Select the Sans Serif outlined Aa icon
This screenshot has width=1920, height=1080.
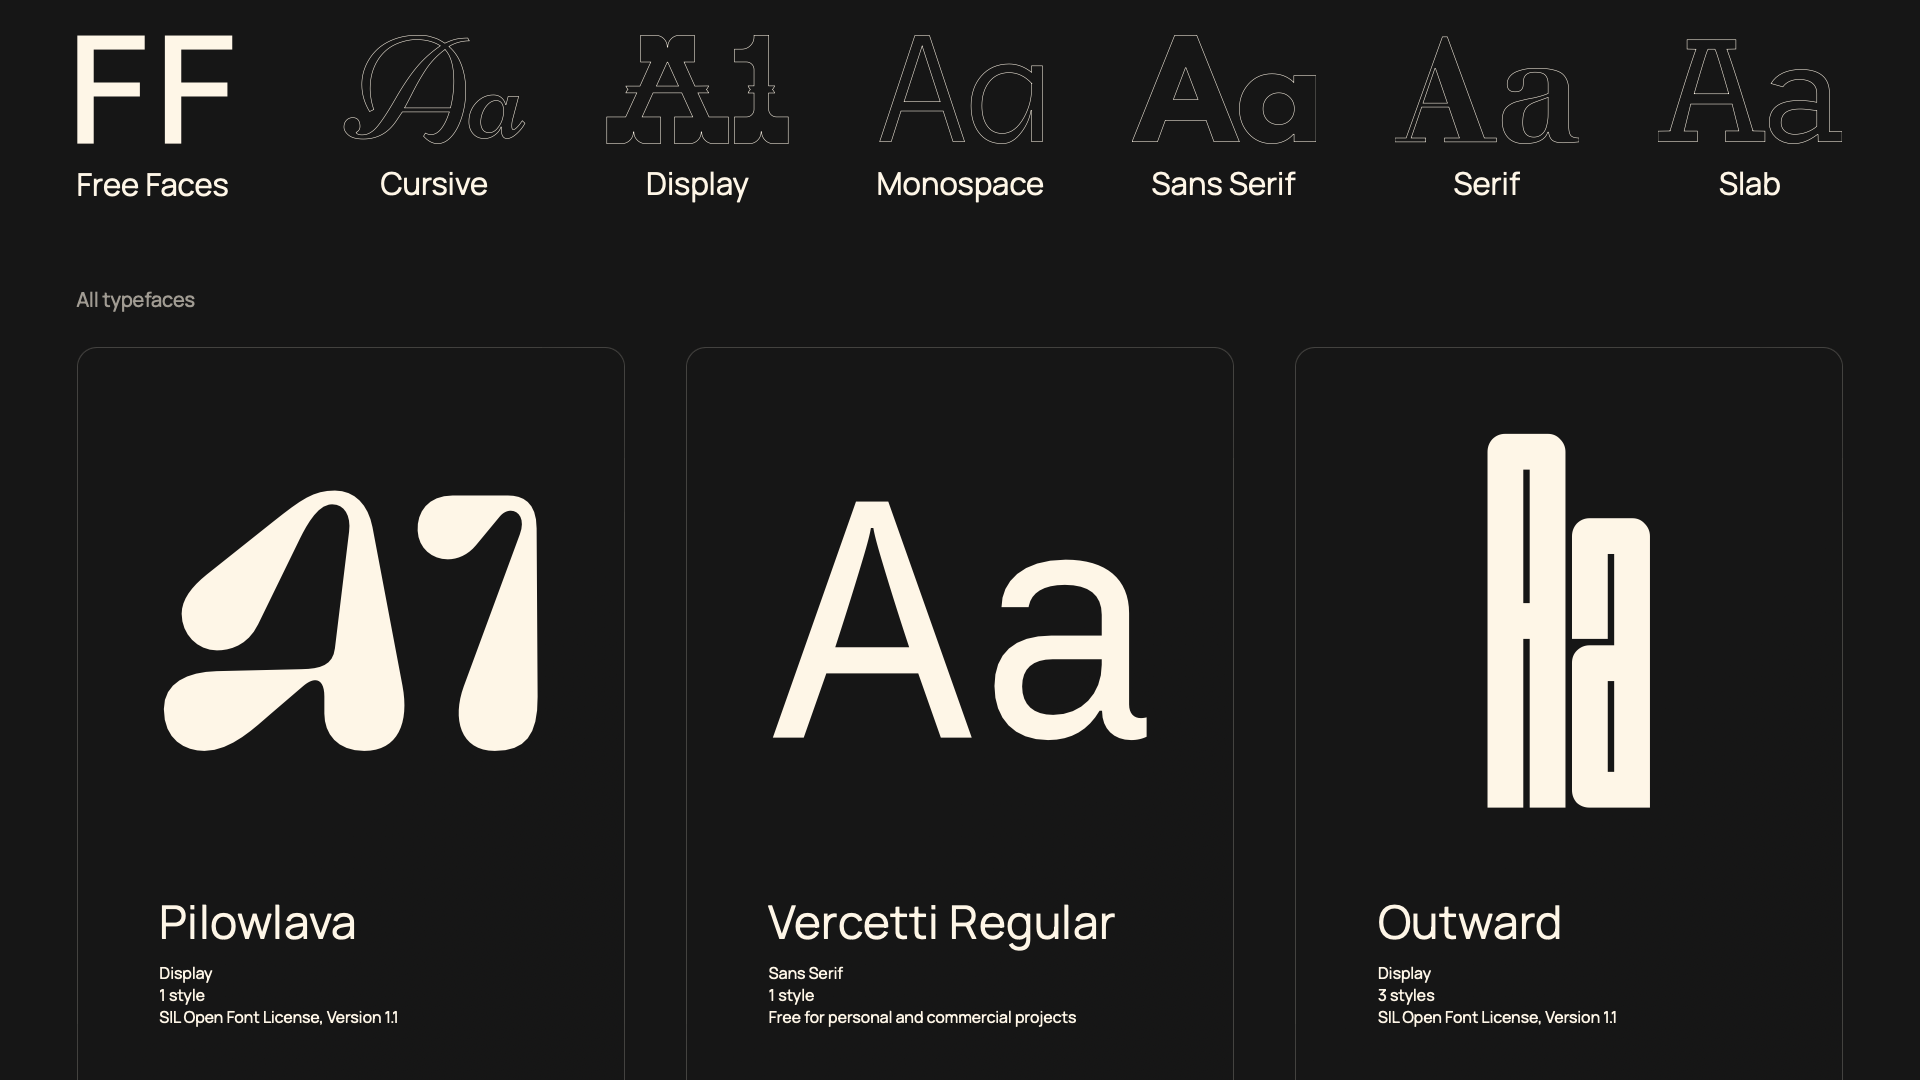click(1223, 89)
